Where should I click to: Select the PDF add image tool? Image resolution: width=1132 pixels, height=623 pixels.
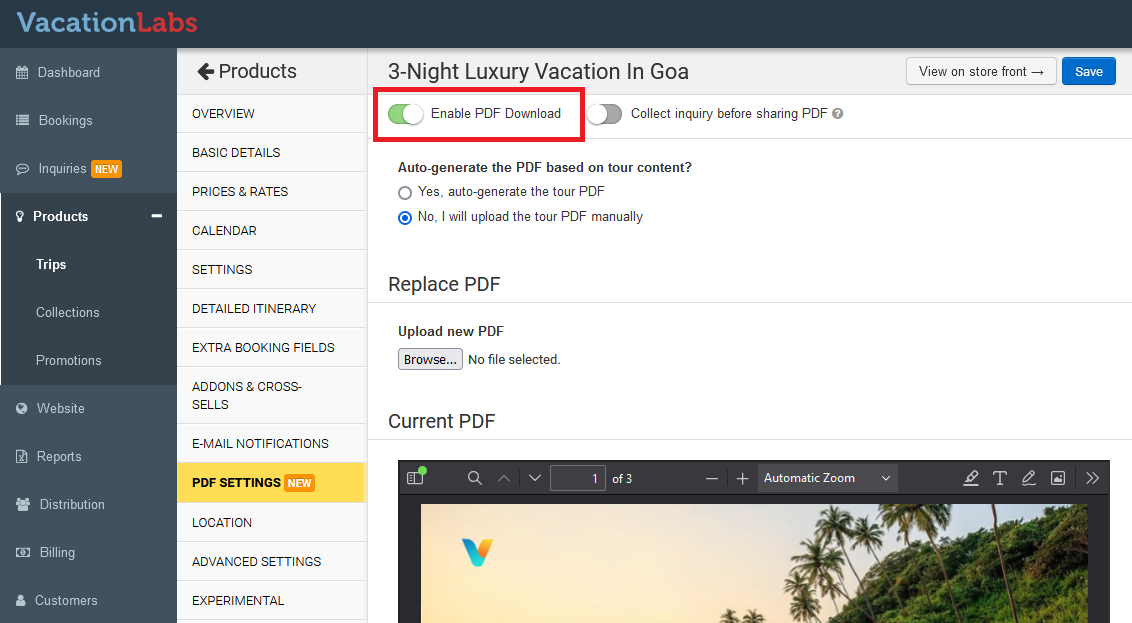pos(1058,478)
